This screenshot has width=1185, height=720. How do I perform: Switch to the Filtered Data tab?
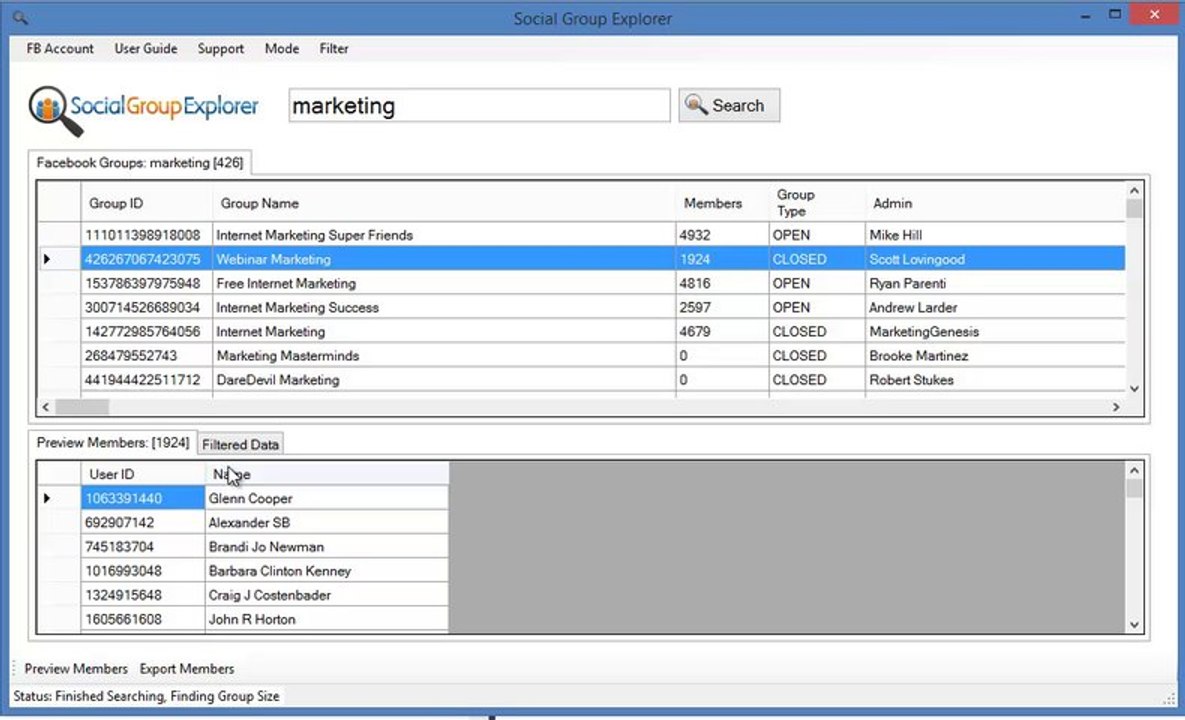(240, 444)
